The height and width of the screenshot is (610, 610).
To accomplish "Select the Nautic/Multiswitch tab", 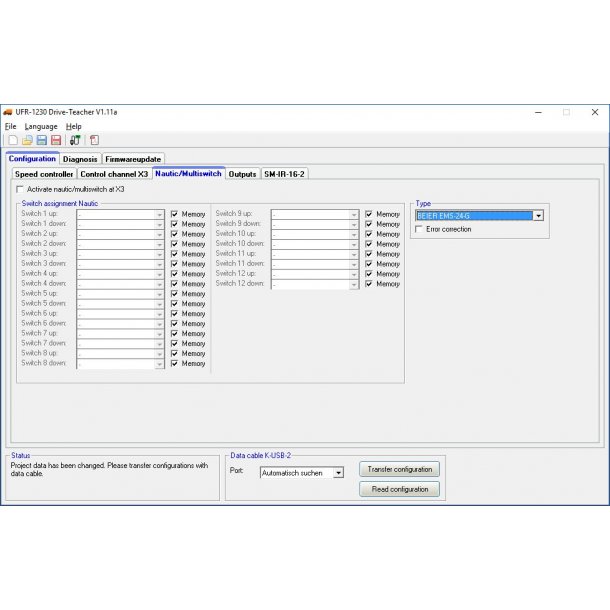I will [188, 174].
